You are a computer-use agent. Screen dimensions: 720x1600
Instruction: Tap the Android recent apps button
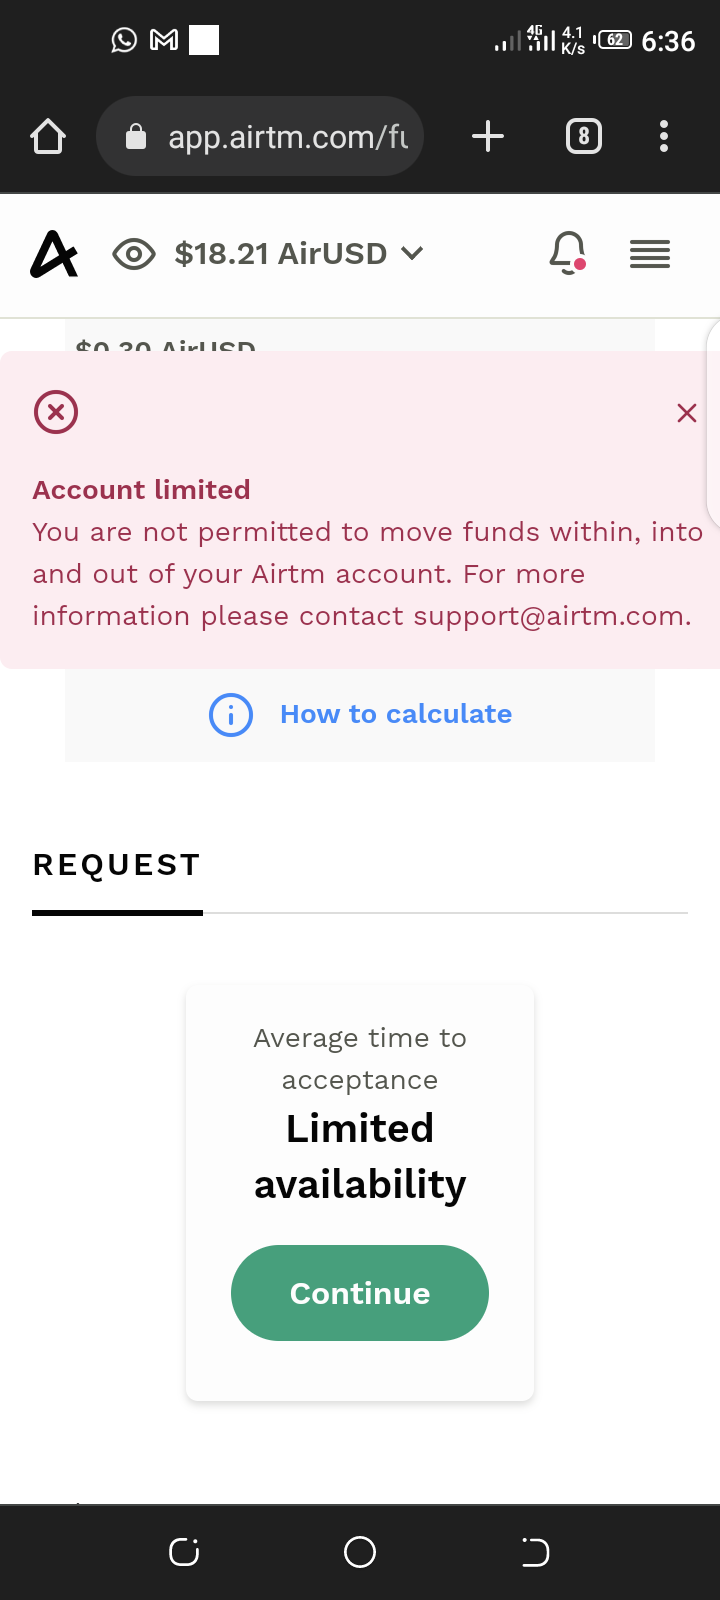click(x=184, y=1552)
